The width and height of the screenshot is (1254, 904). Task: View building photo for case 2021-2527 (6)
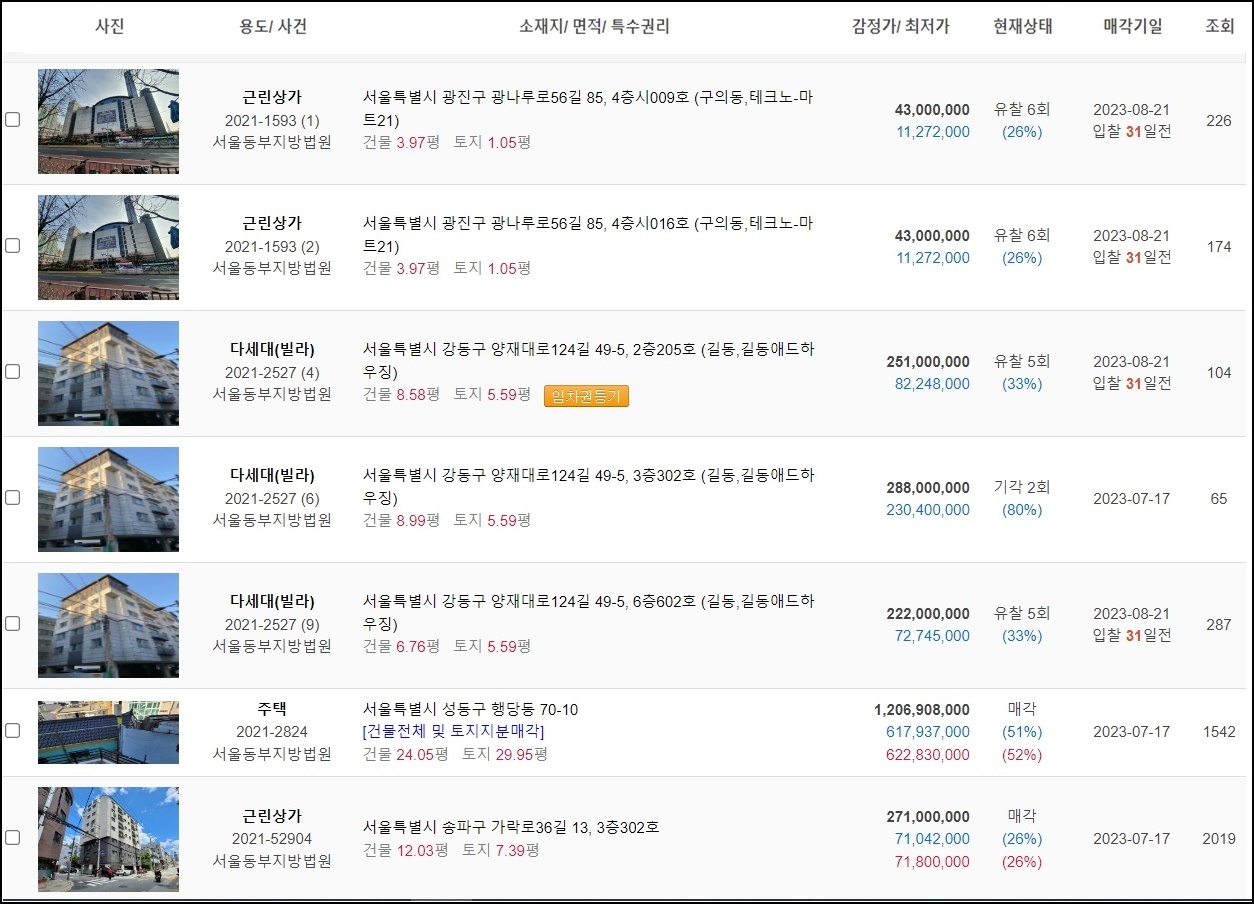108,499
